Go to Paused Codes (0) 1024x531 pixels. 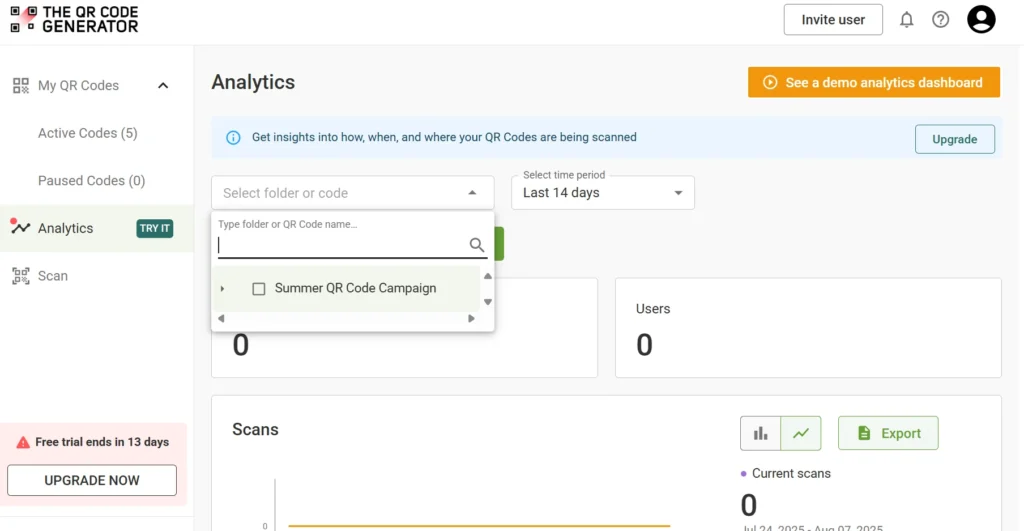click(x=91, y=181)
